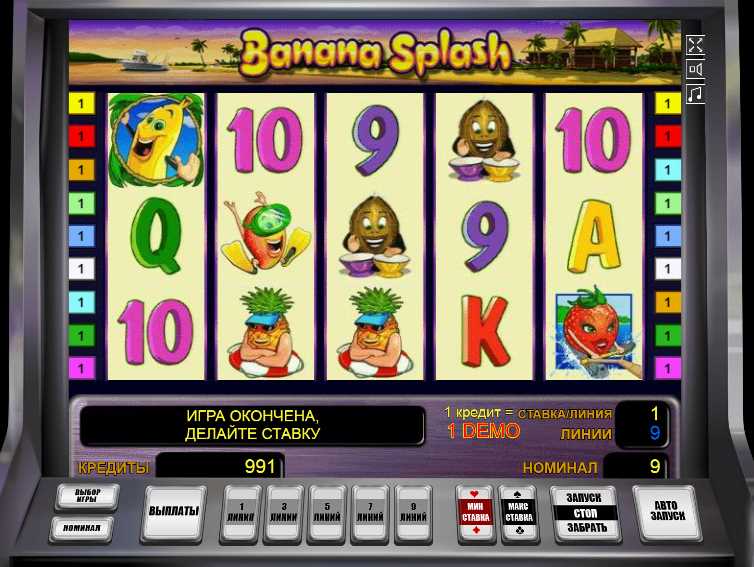This screenshot has width=754, height=567.
Task: Select 1 линия bet lines button
Action: tap(241, 514)
